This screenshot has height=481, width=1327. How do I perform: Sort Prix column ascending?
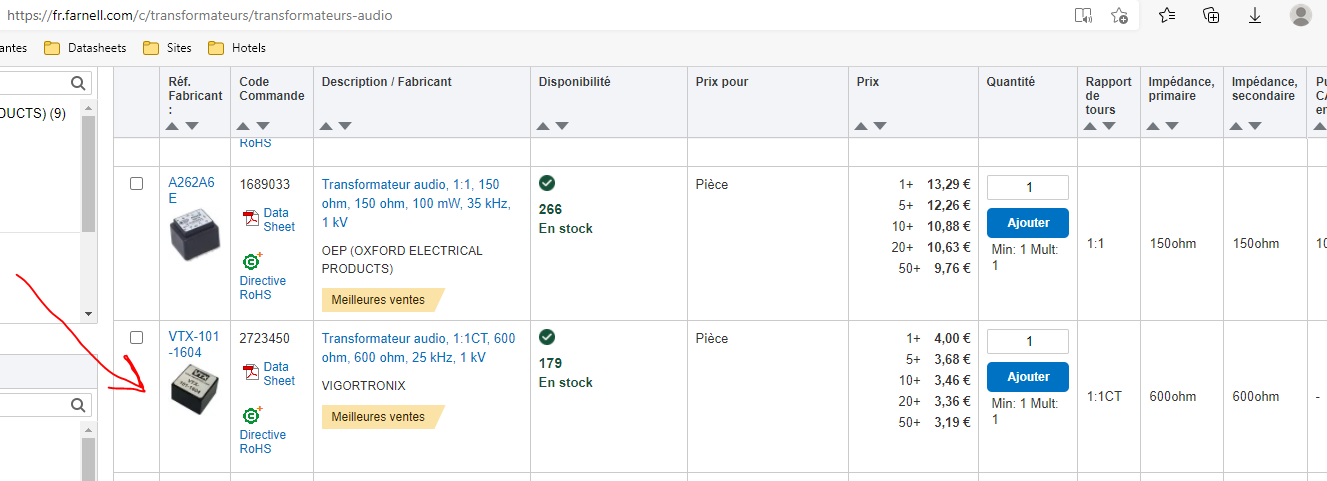(863, 126)
